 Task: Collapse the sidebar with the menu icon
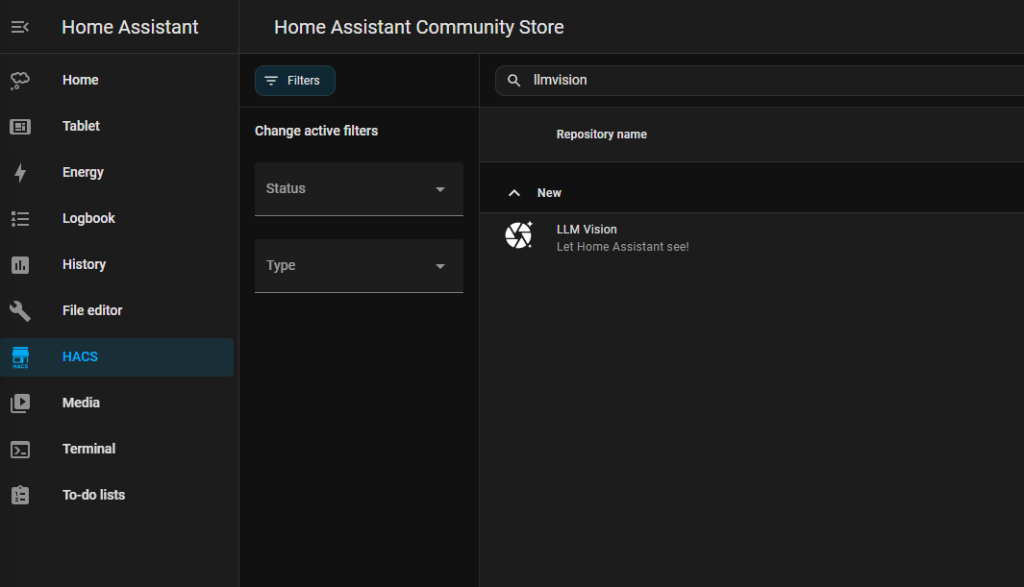20,27
